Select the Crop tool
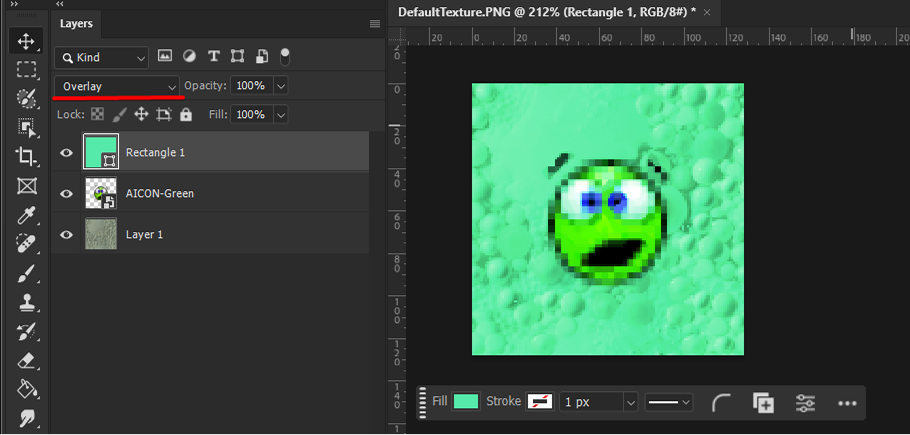Viewport: 910px width, 435px height. click(x=26, y=156)
